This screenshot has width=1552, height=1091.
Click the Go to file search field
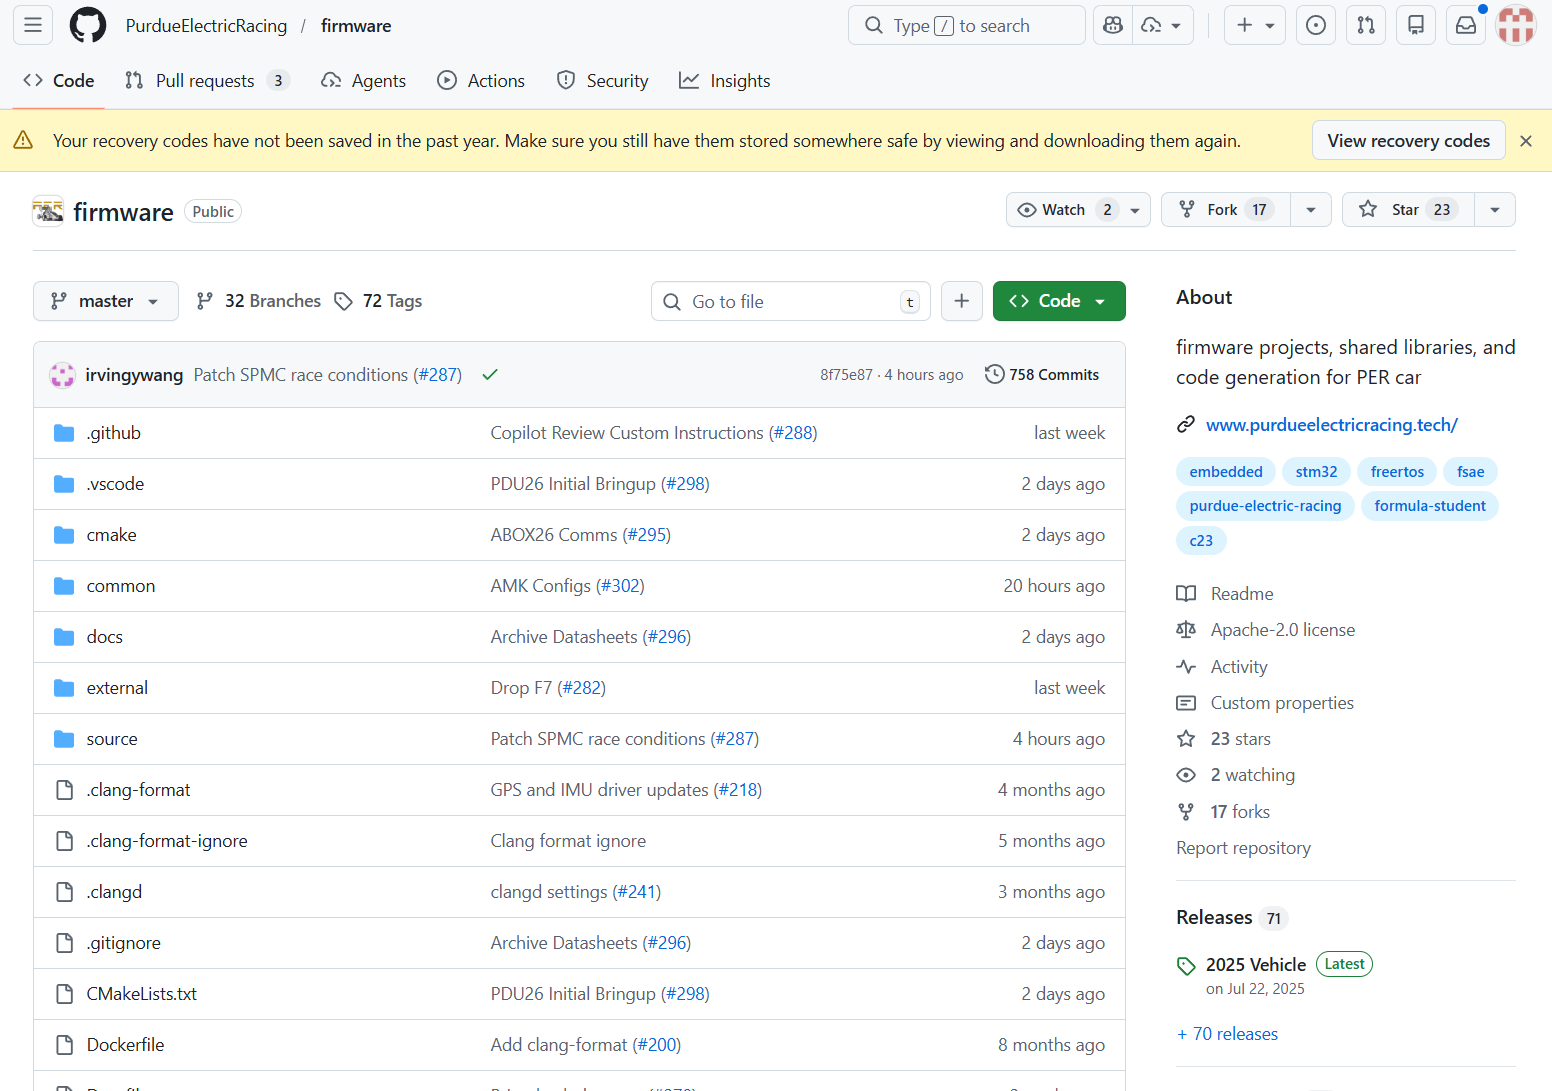(x=790, y=301)
